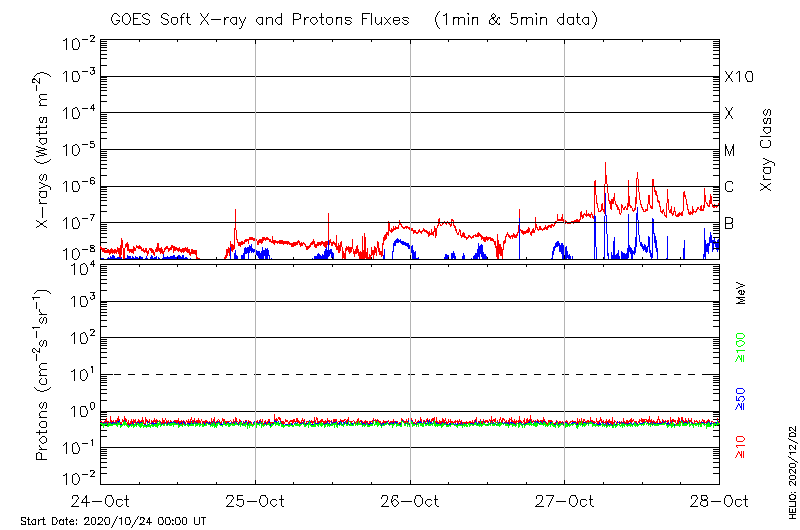The height and width of the screenshot is (530, 800).
Task: Click the 26-Oct date label
Action: tap(410, 500)
